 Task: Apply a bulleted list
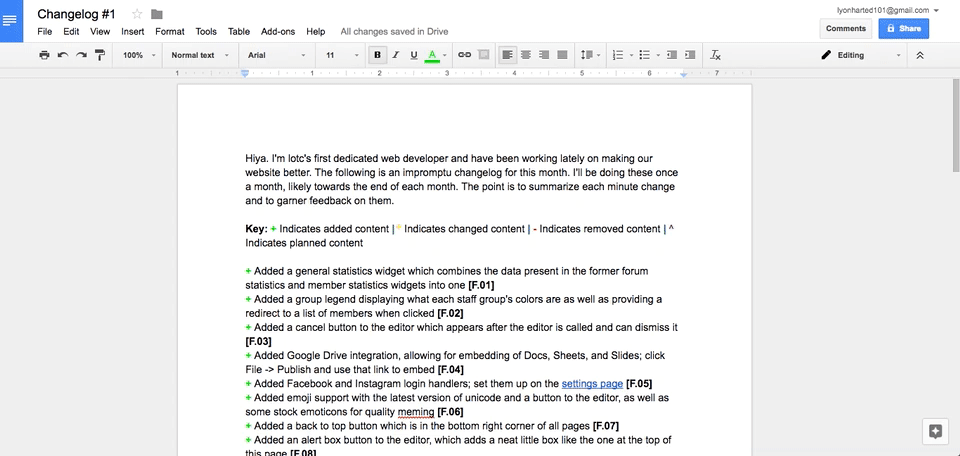pos(644,55)
